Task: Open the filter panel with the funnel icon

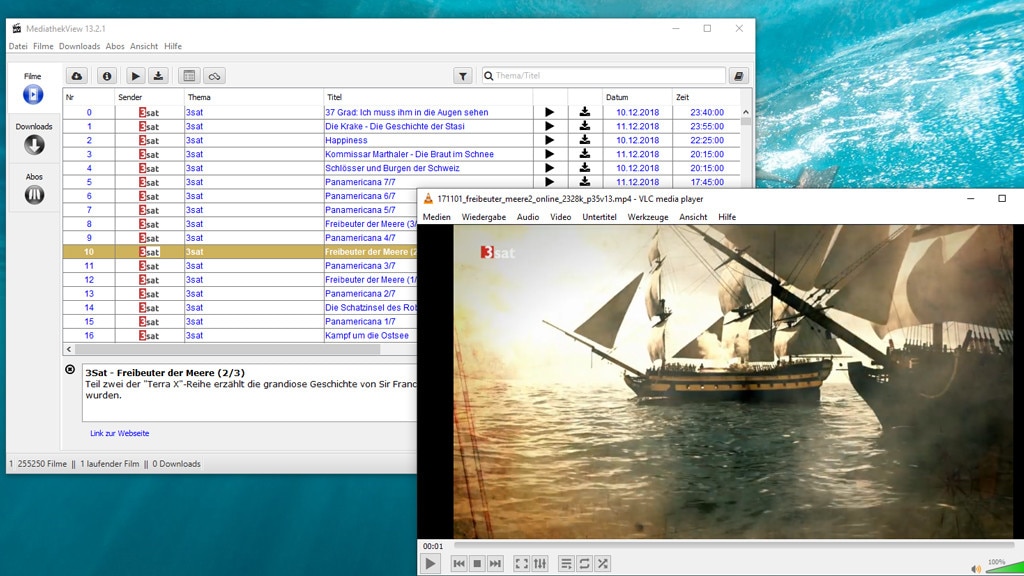Action: click(462, 76)
